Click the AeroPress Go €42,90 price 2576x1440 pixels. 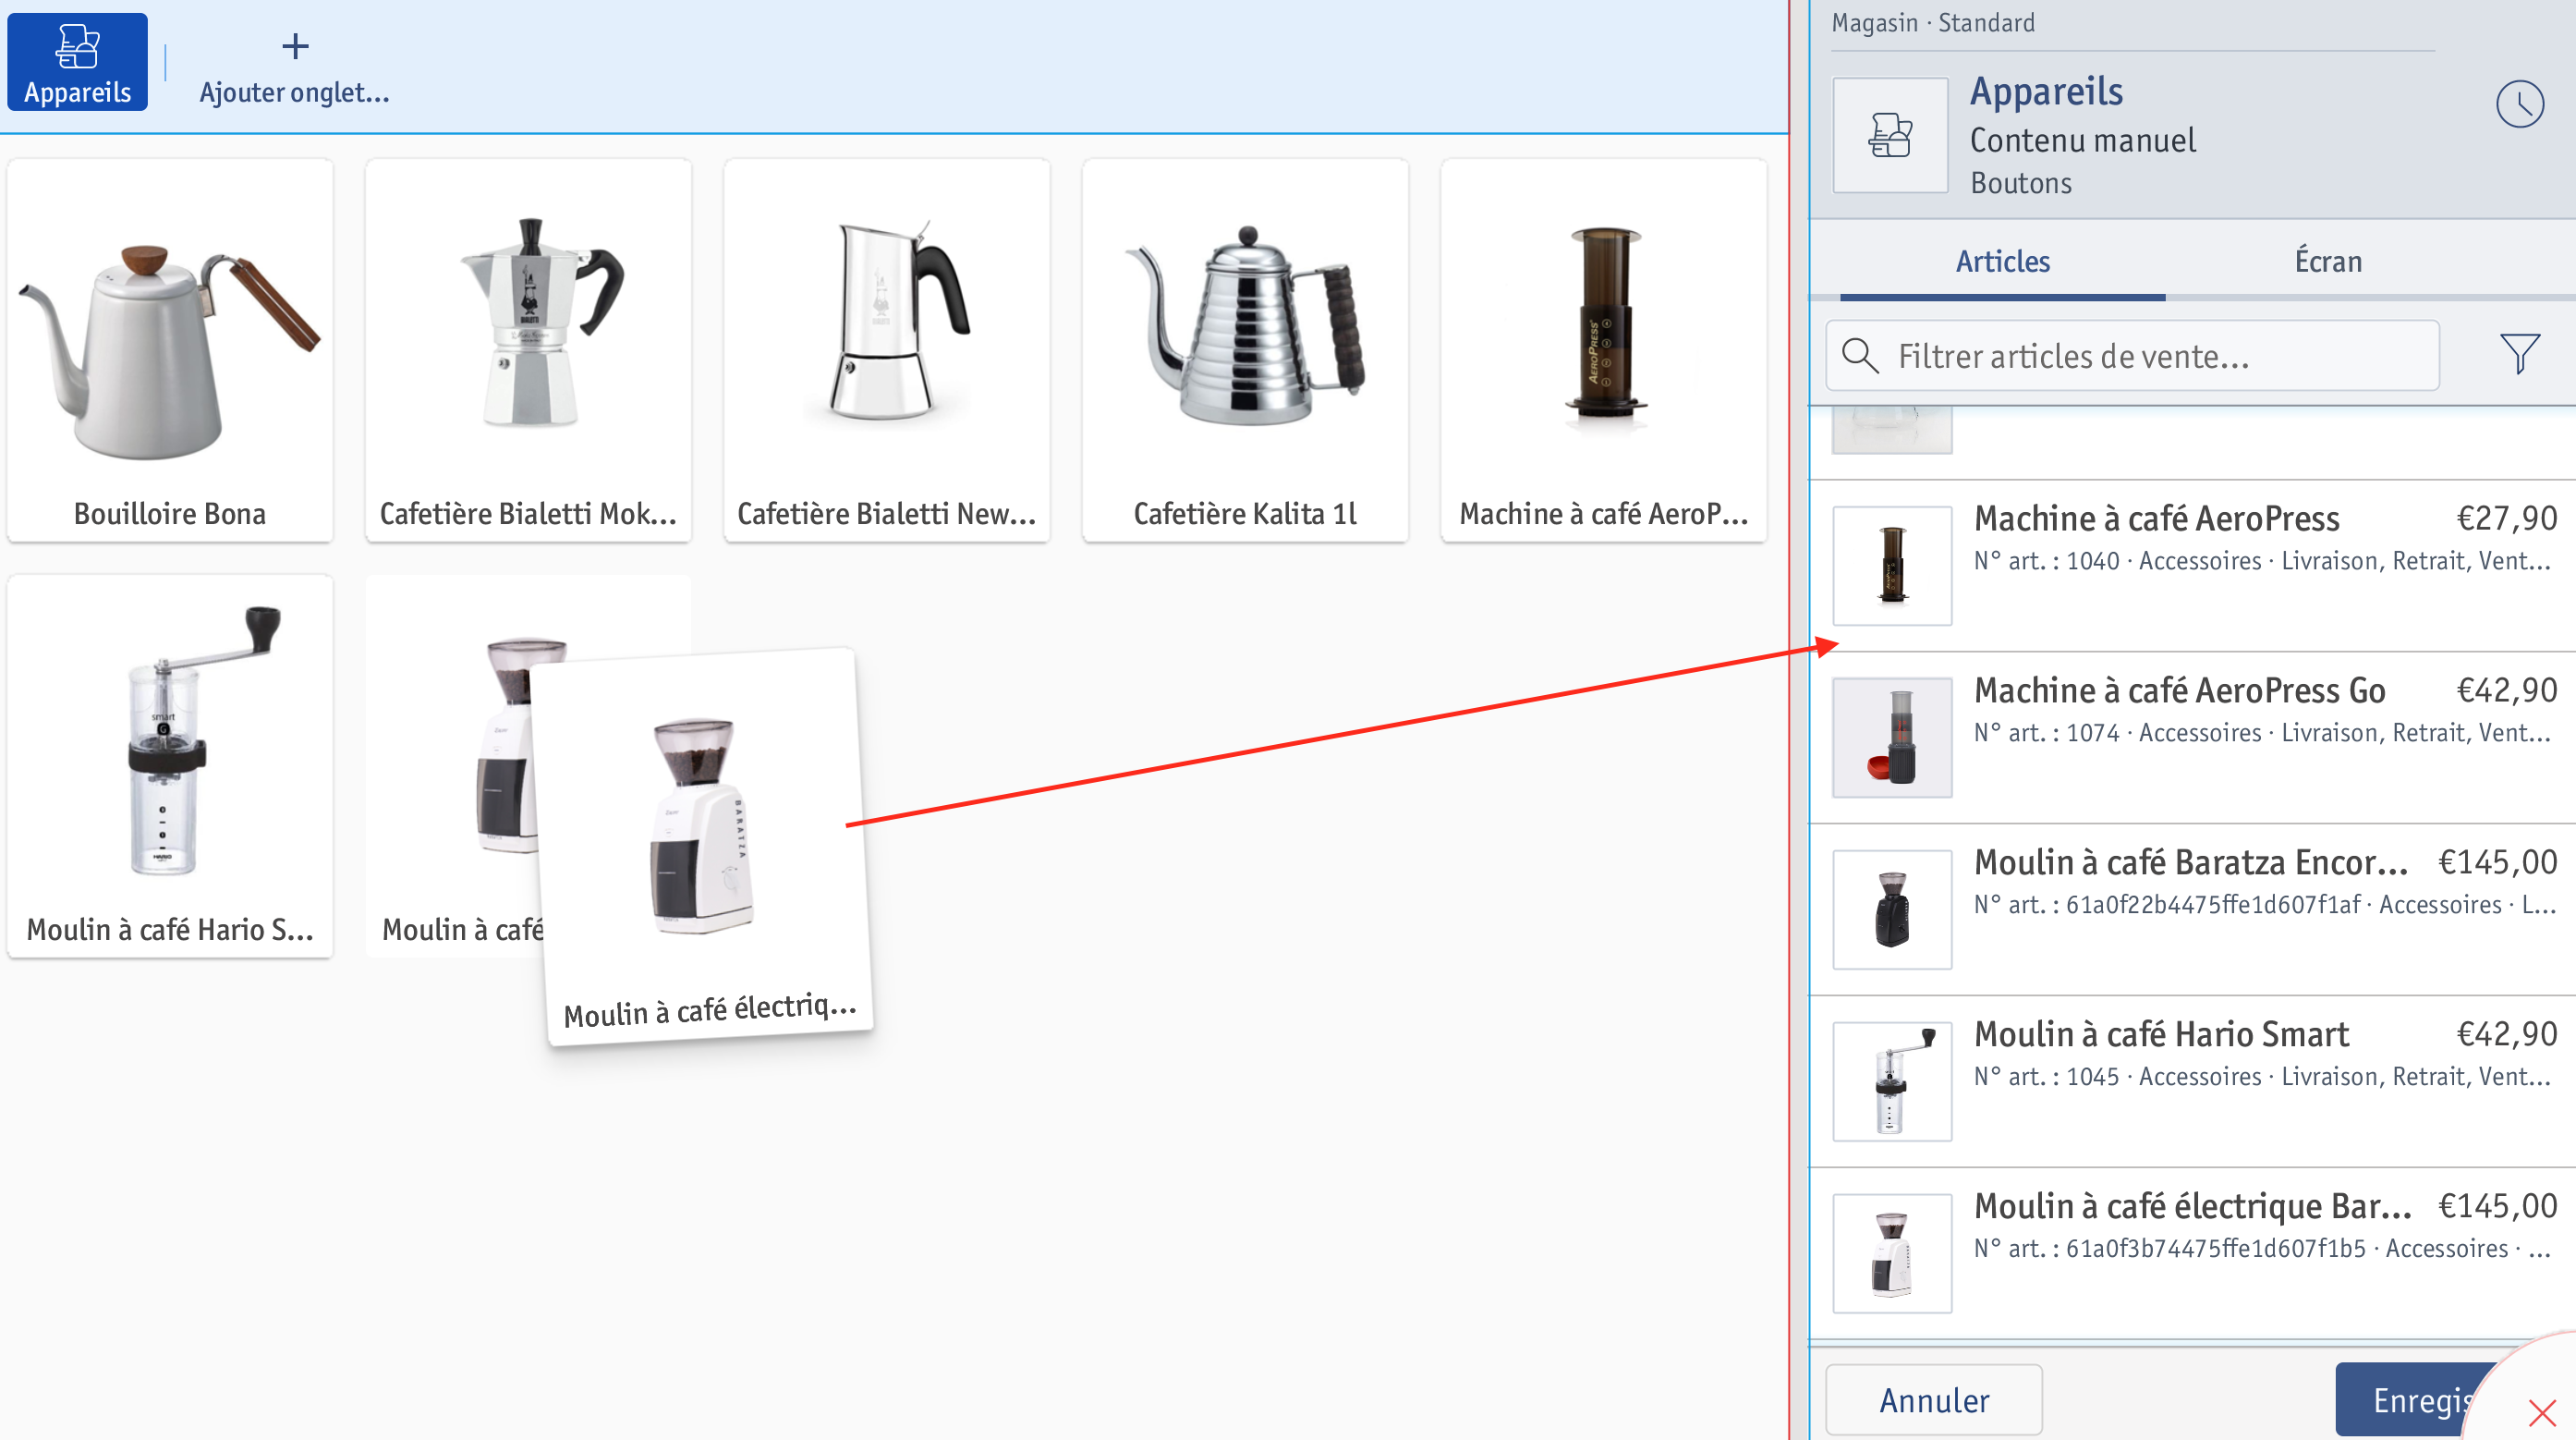[2506, 690]
